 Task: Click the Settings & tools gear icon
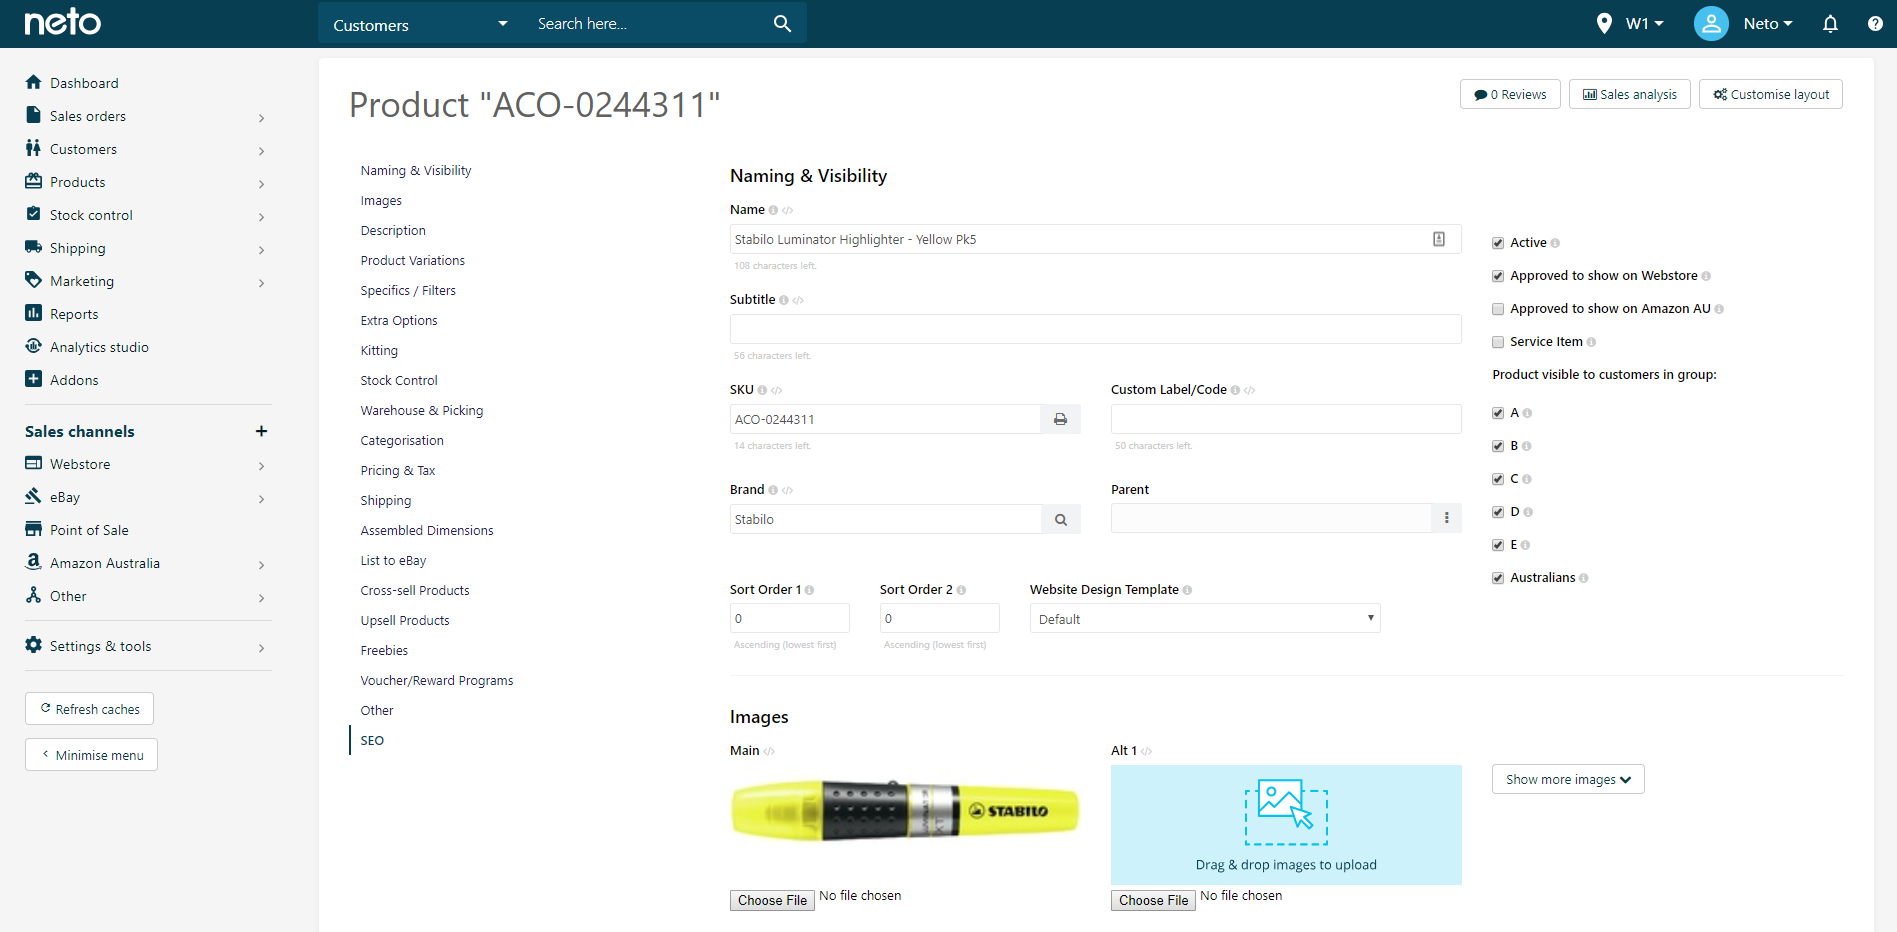[33, 645]
